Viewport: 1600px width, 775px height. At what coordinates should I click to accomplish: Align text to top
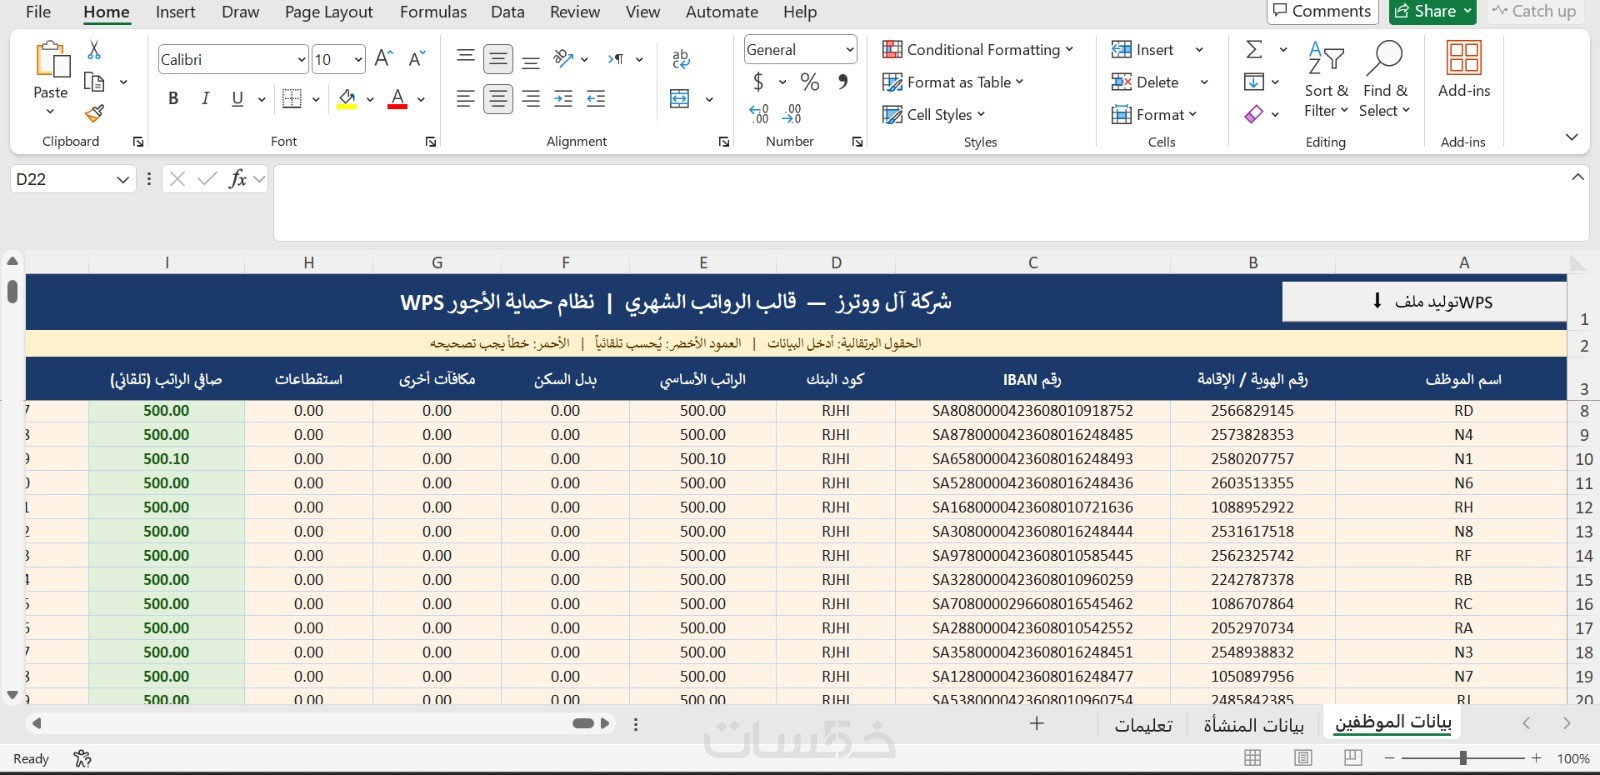465,58
